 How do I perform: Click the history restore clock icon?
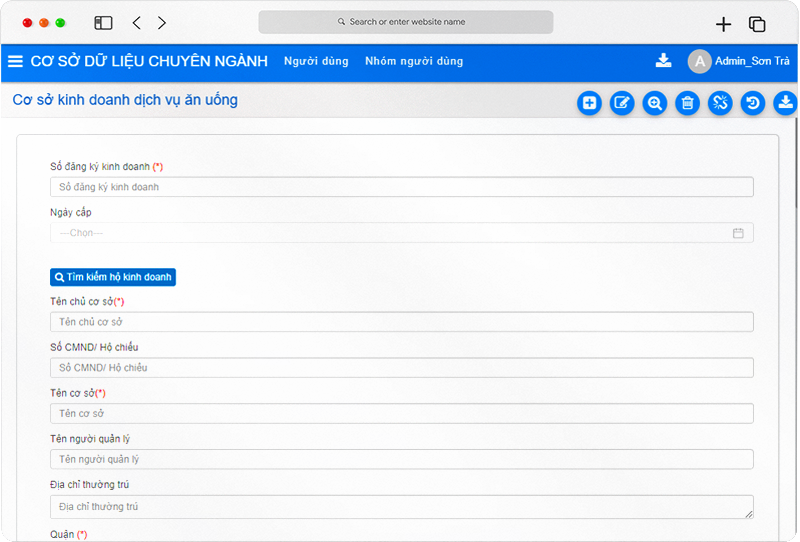coord(753,103)
